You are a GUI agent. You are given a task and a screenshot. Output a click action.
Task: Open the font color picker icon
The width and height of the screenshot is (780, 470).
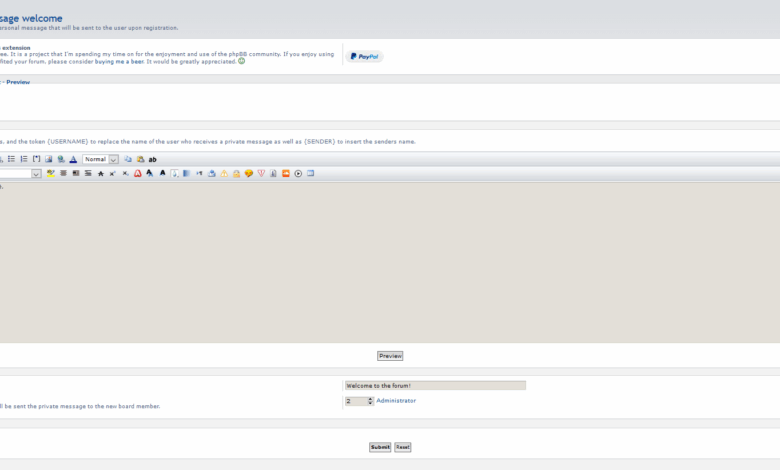point(73,159)
